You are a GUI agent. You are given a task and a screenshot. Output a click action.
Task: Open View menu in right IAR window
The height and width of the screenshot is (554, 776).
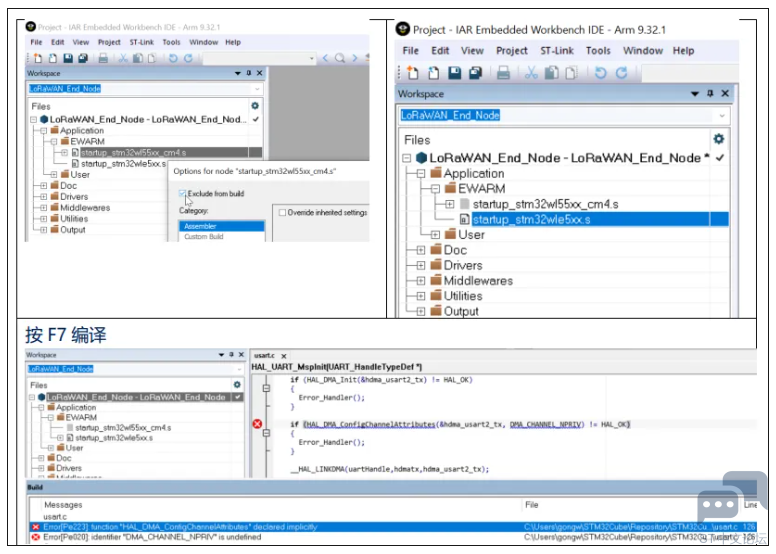(x=472, y=50)
